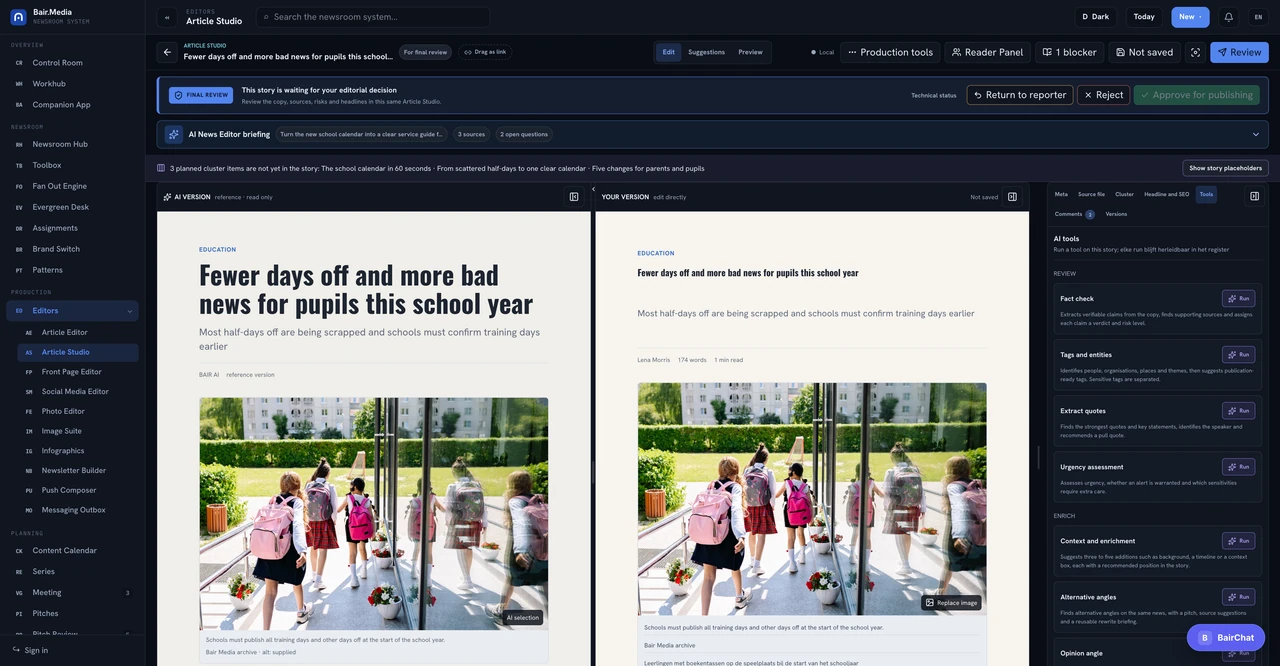Image resolution: width=1280 pixels, height=666 pixels.
Task: Open the Image Suite
Action: coord(78,431)
